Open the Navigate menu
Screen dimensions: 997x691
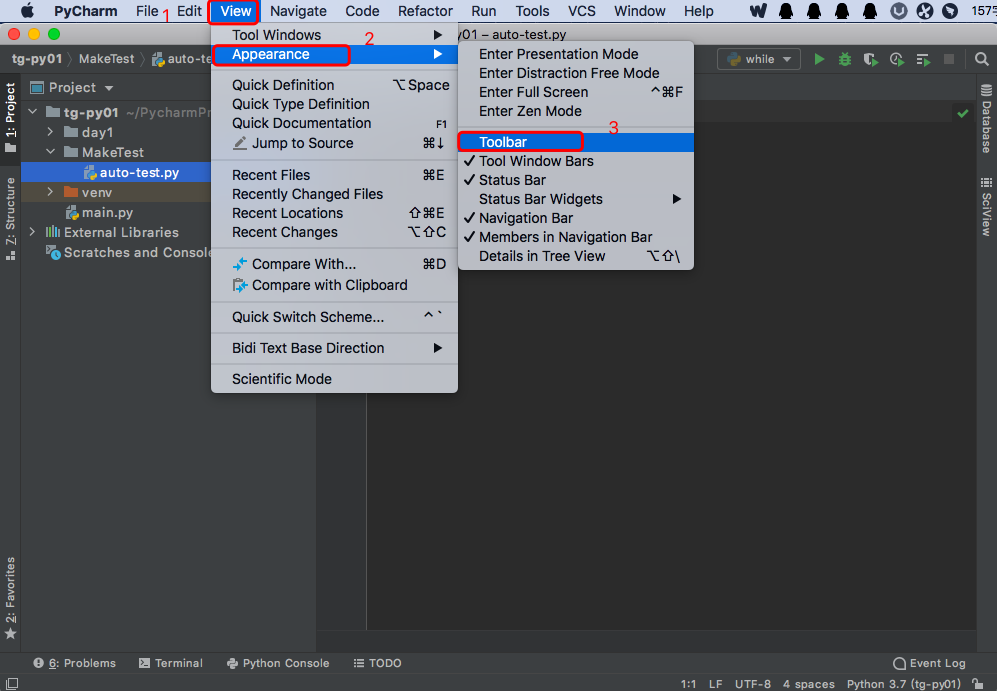tap(298, 11)
